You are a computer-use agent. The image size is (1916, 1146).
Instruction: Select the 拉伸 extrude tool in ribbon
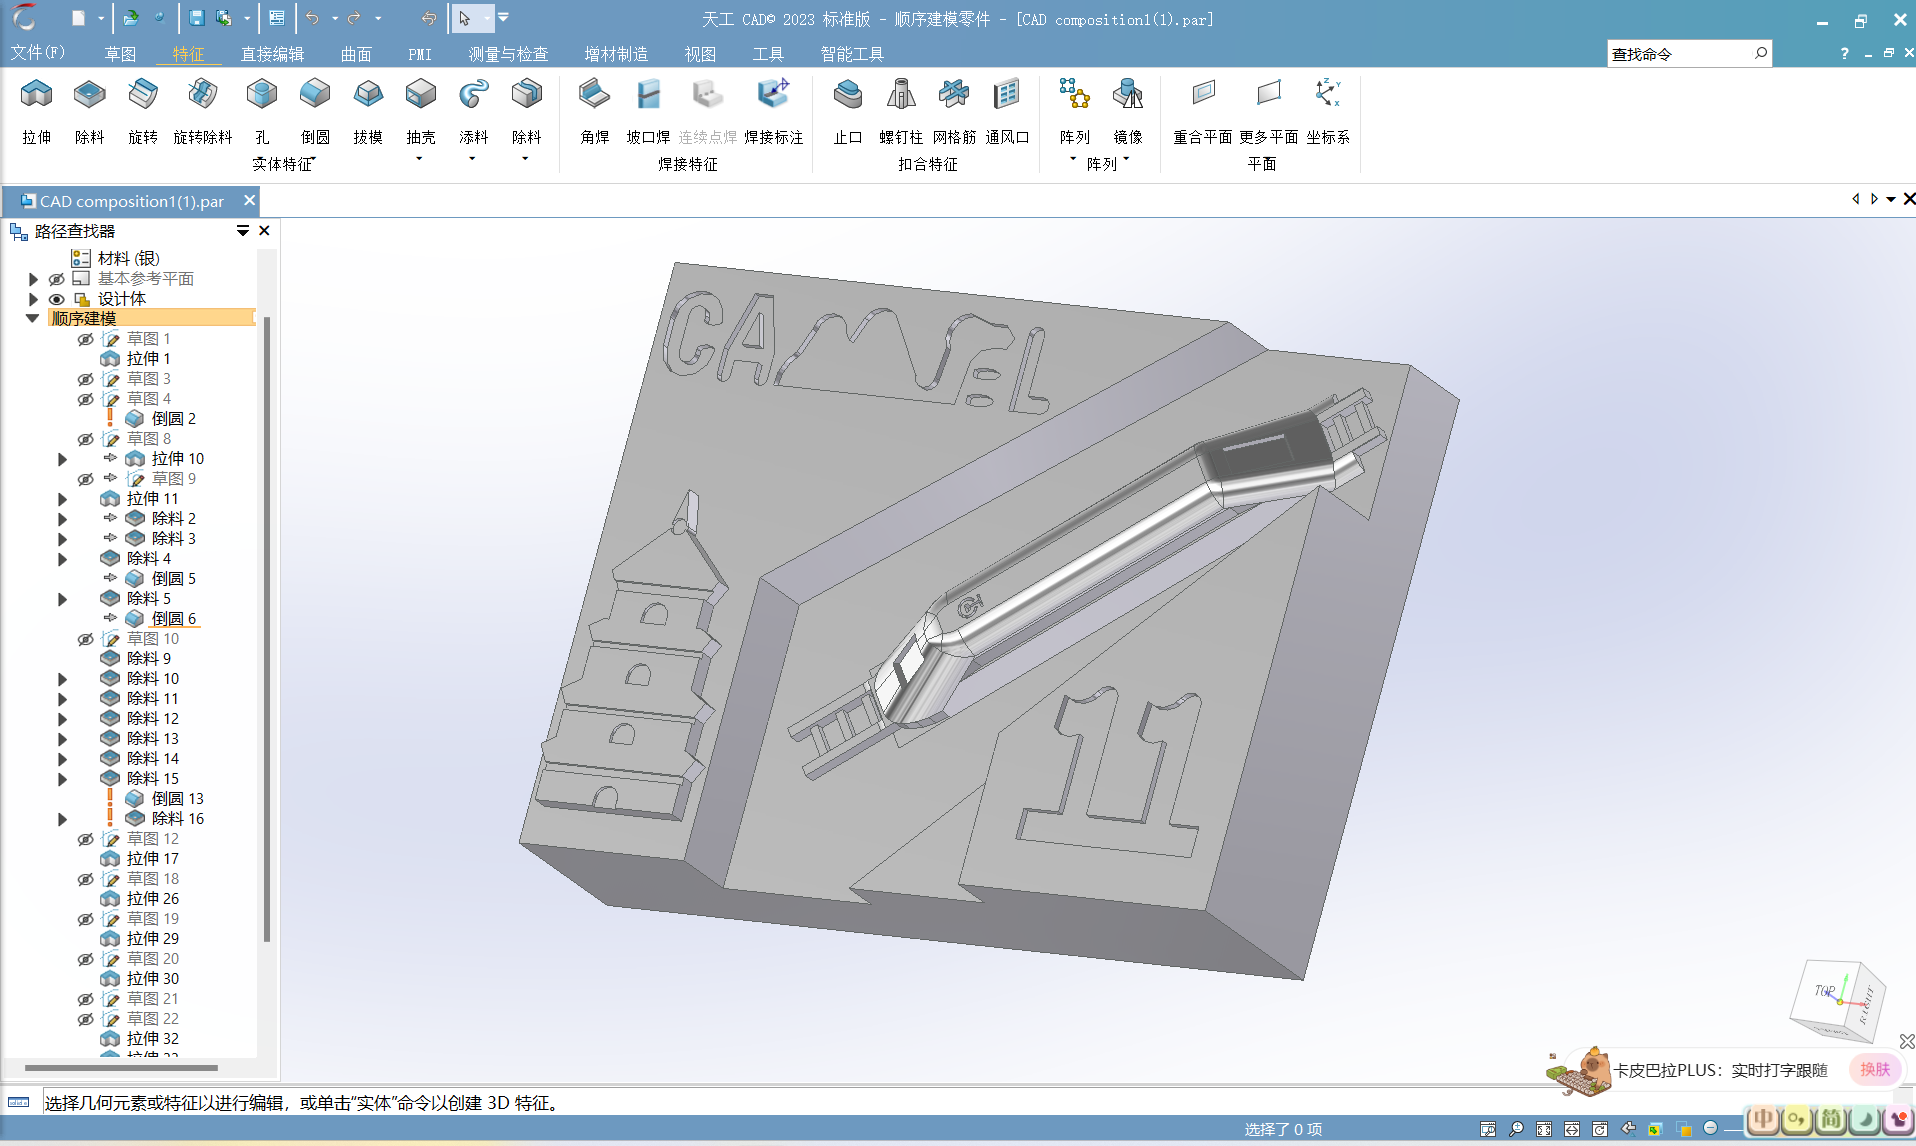[37, 111]
